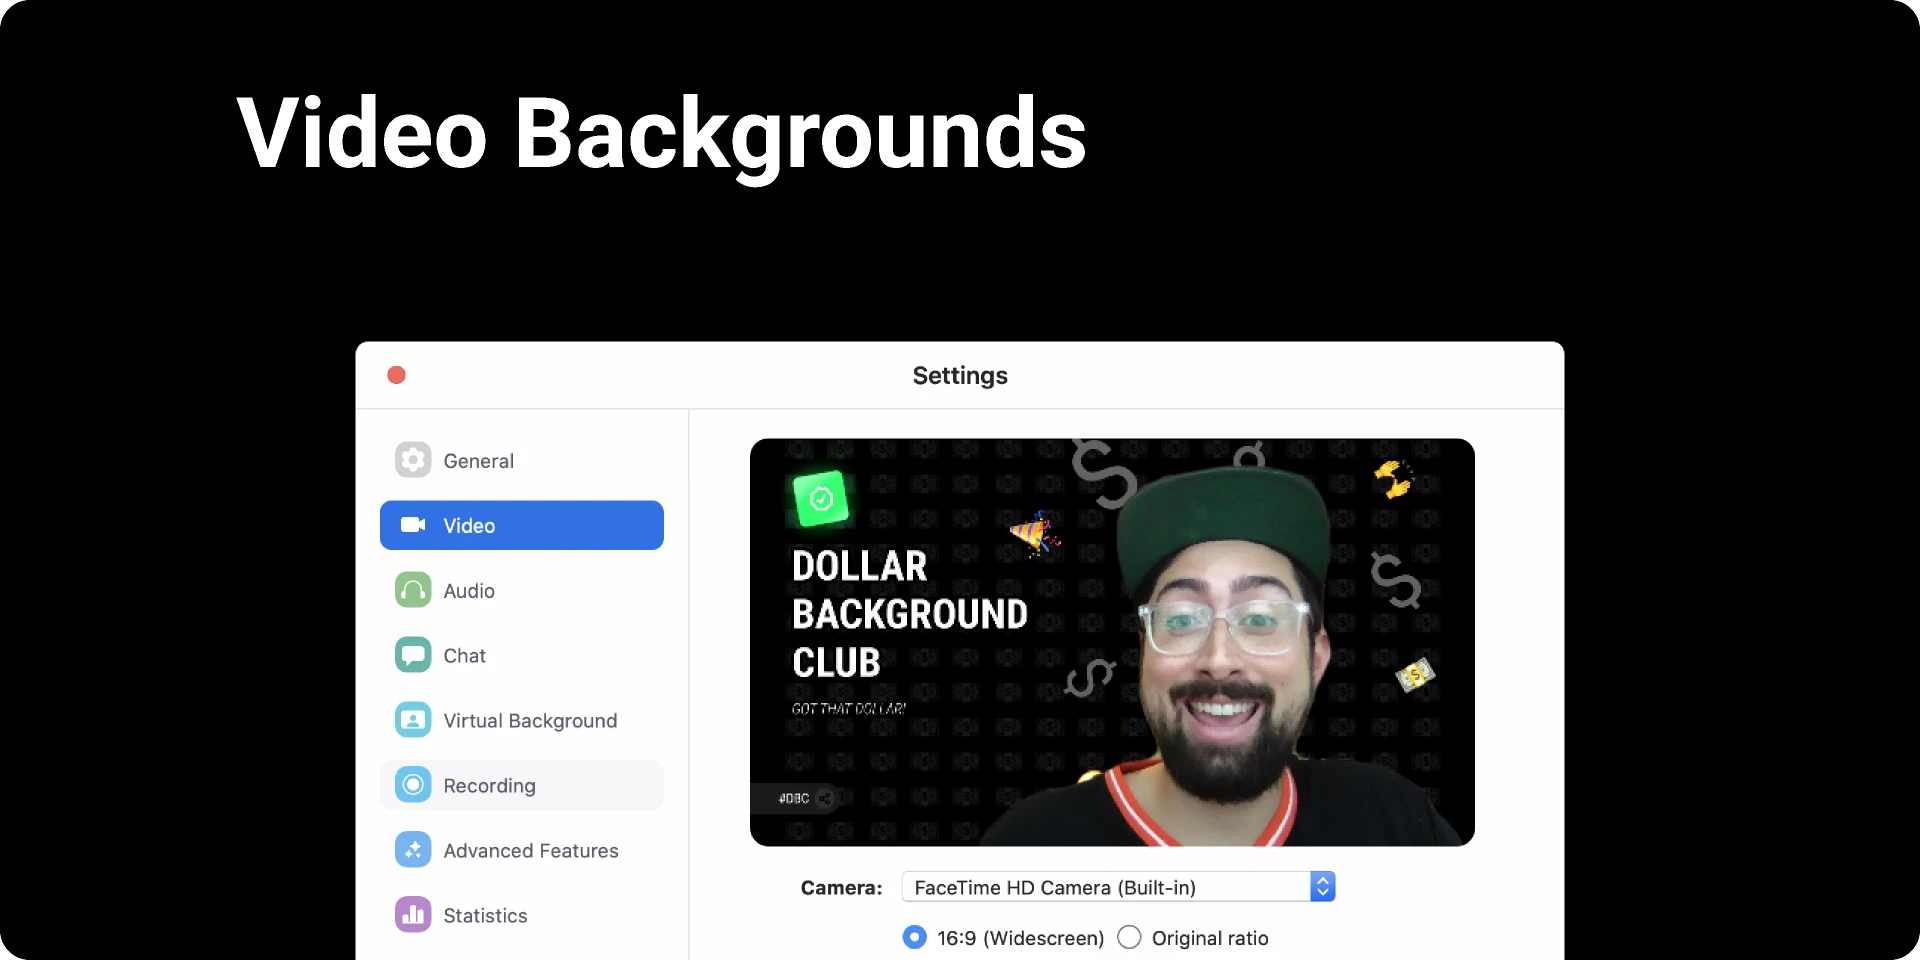Click the Statistics bar chart icon
Image resolution: width=1920 pixels, height=960 pixels.
413,915
